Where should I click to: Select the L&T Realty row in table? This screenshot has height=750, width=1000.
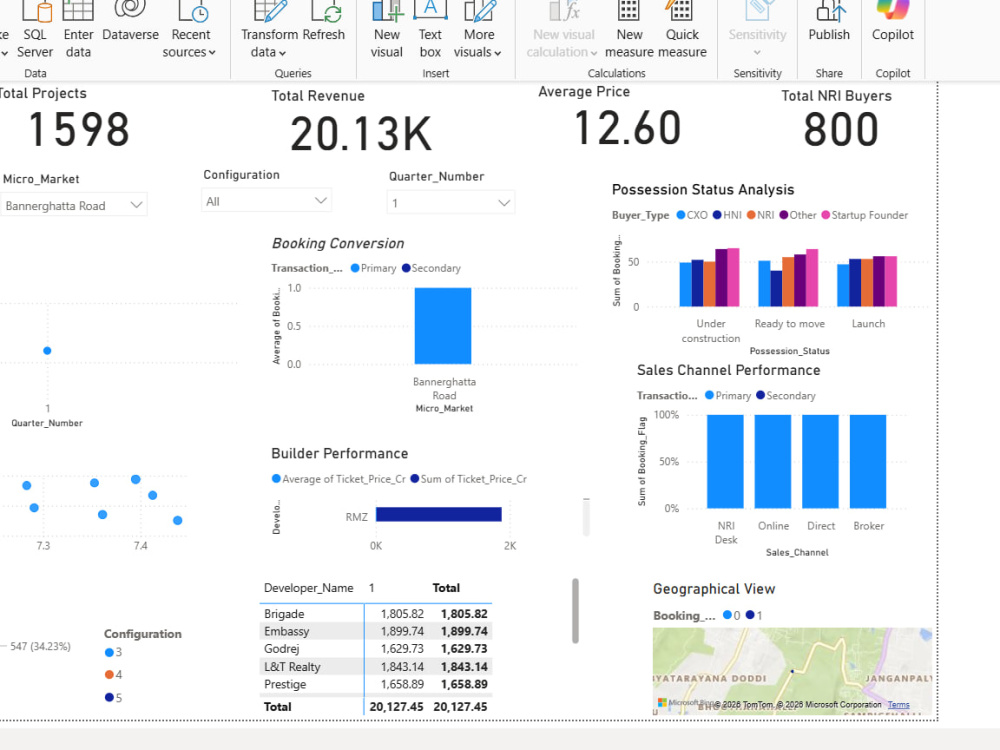(x=376, y=666)
